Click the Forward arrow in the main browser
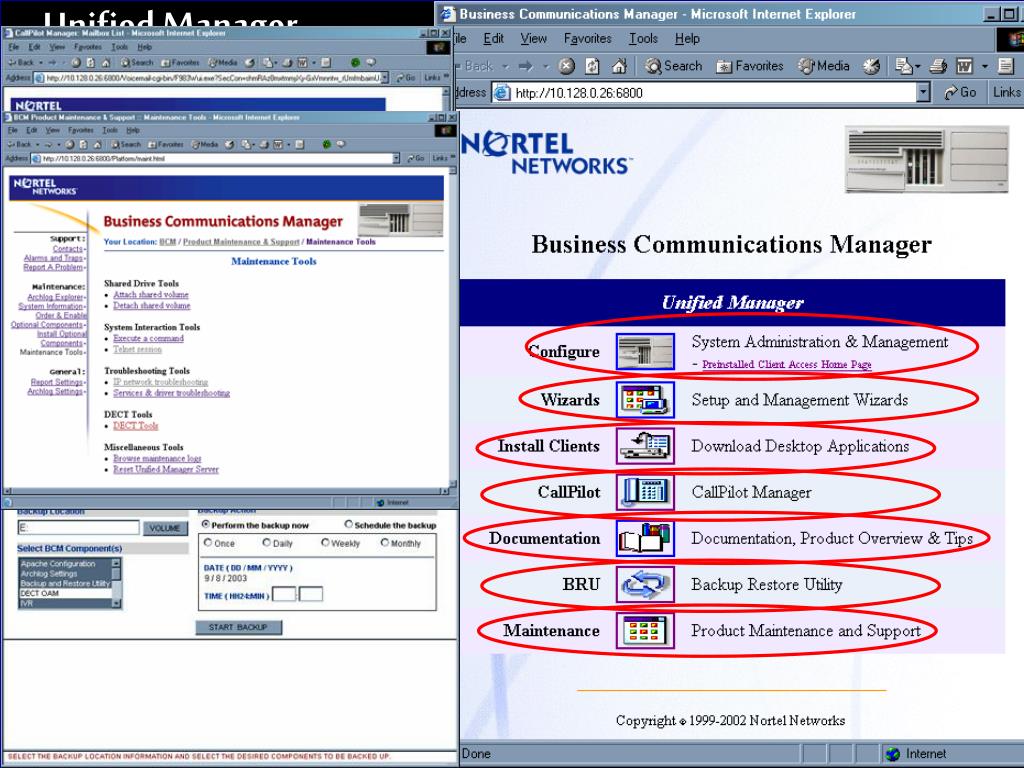Viewport: 1024px width, 768px height. 526,66
